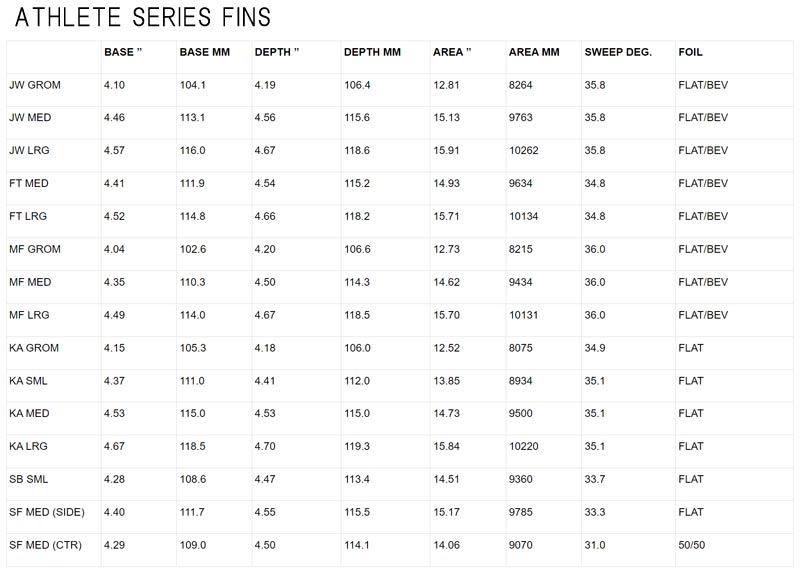
Task: Select the DEPTH MM column header
Action: [372, 52]
